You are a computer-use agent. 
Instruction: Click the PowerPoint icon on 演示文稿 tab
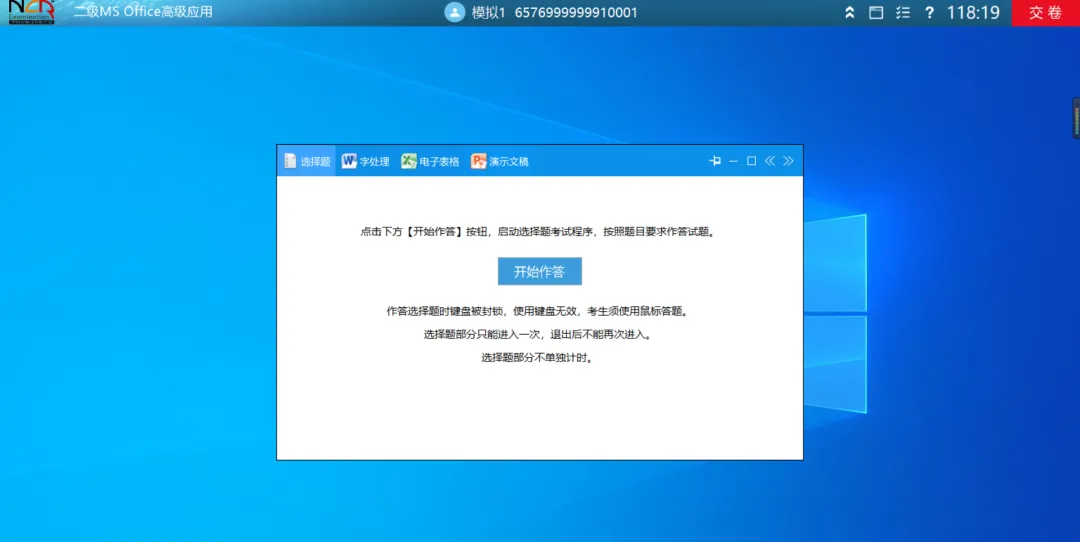[x=479, y=161]
